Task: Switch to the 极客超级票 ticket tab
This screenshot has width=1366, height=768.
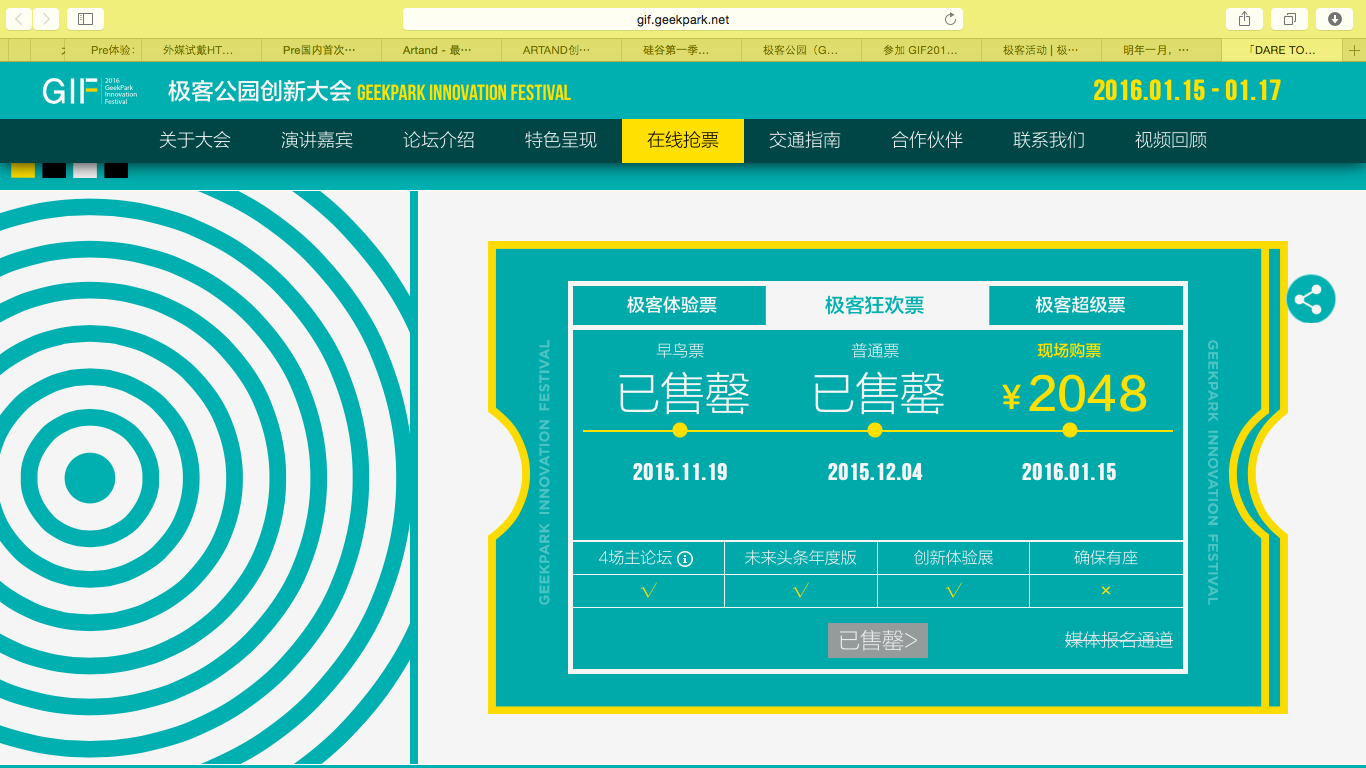Action: pyautogui.click(x=1086, y=305)
